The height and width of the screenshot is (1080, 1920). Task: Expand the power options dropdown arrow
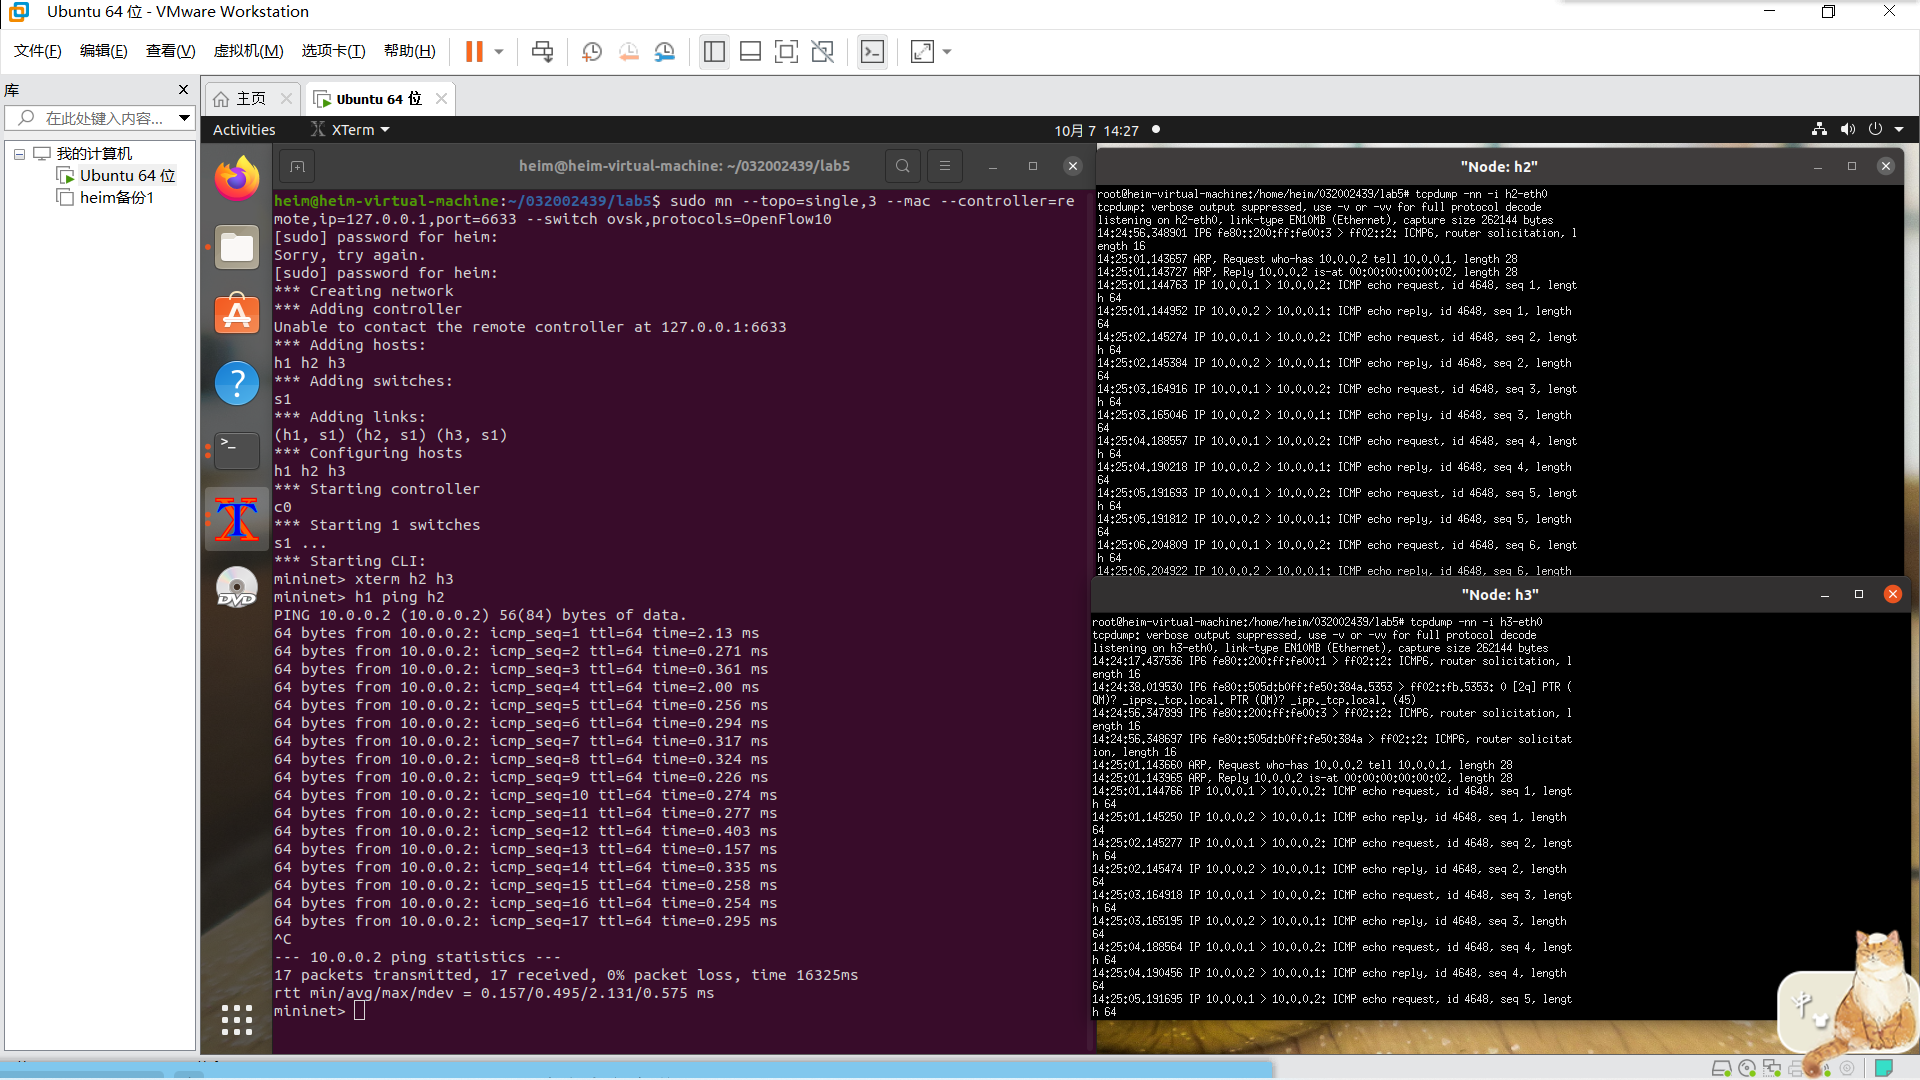tap(499, 51)
